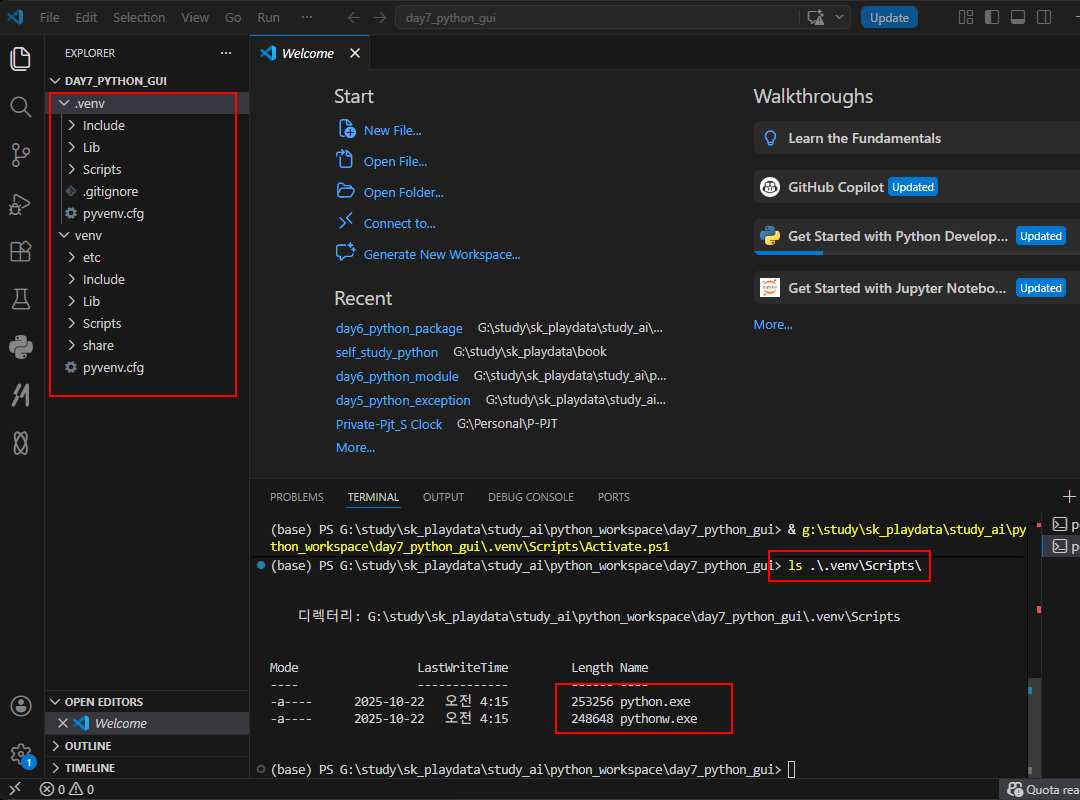Click the Update button
This screenshot has height=800, width=1080.
click(889, 17)
